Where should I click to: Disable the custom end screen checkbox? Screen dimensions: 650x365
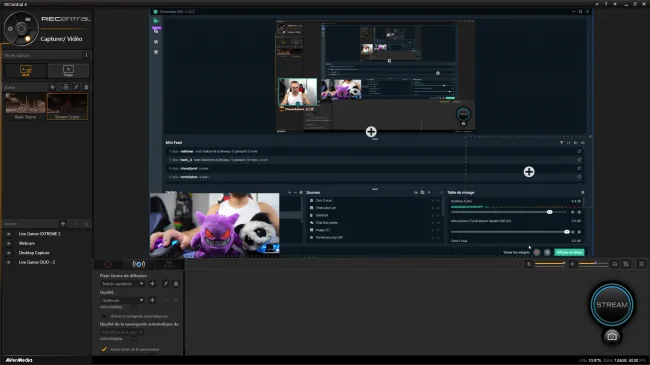[104, 349]
